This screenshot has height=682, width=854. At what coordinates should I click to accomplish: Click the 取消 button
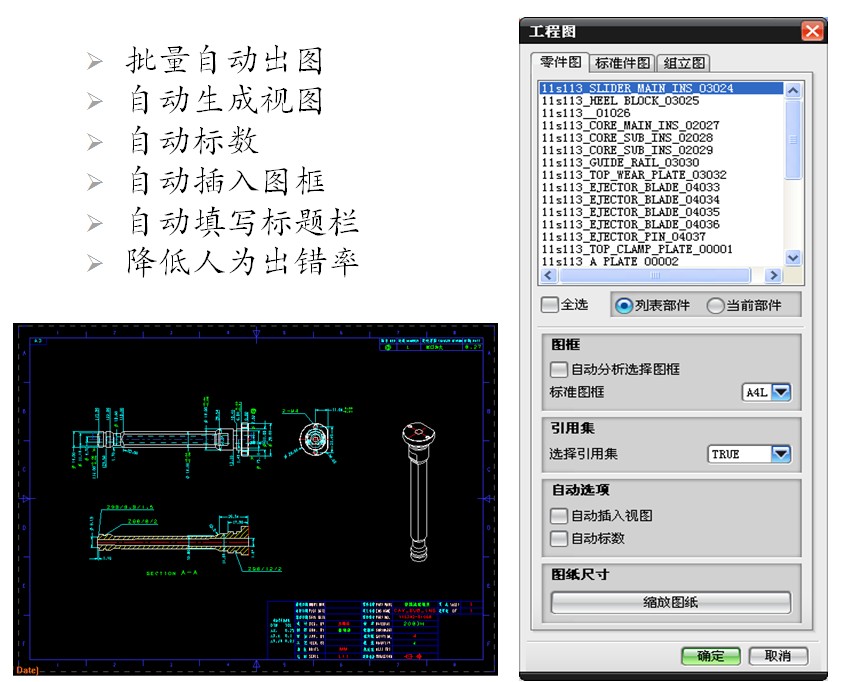777,656
